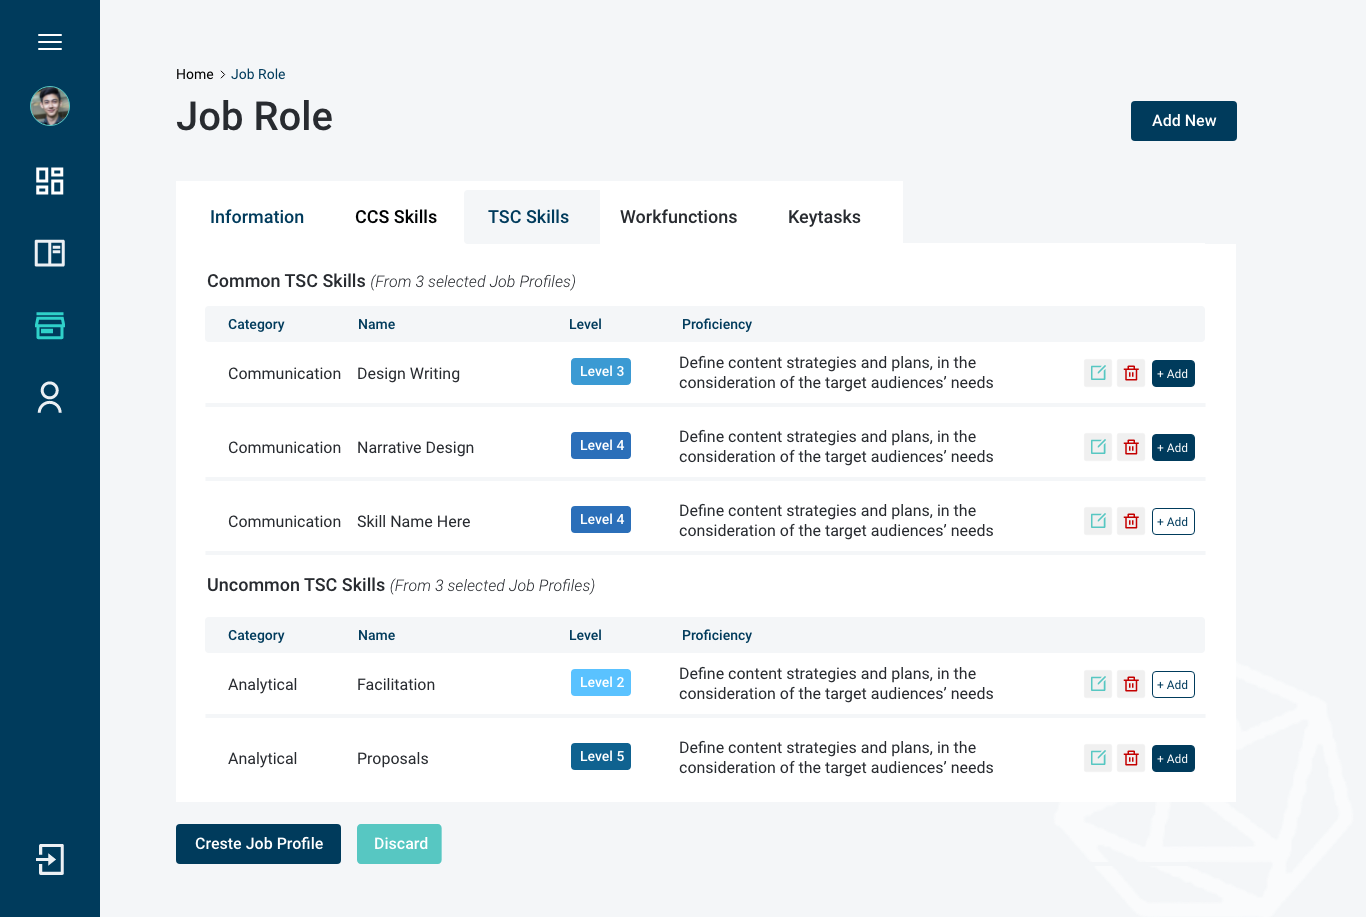
Task: Edit the Design Writing skill row
Action: pyautogui.click(x=1098, y=373)
